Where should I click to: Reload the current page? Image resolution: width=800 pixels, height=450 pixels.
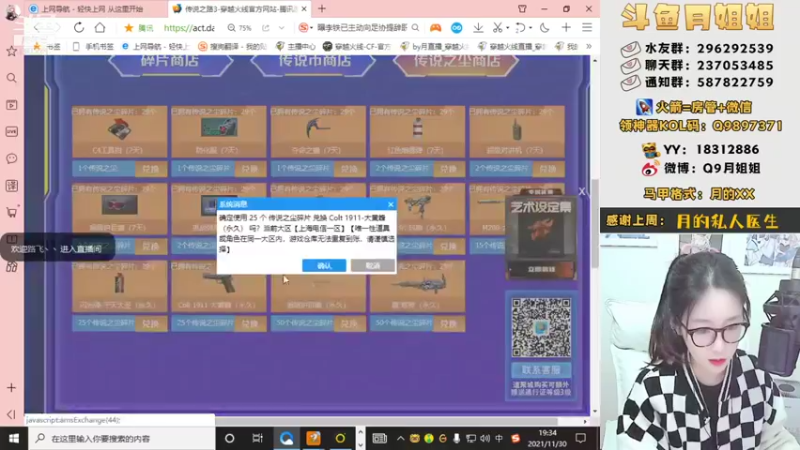tap(79, 28)
